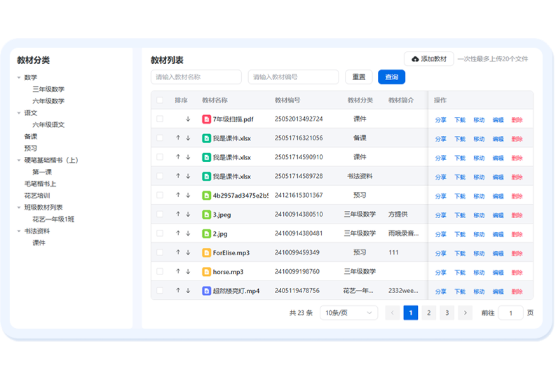The image size is (555, 380).
Task: Click the green image icon of 3.jpeg
Action: pos(206,214)
